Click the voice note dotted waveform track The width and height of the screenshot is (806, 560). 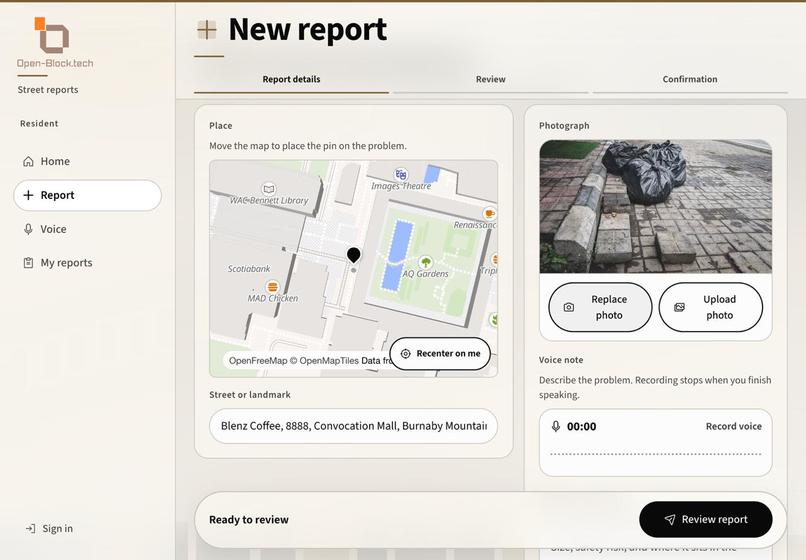655,454
